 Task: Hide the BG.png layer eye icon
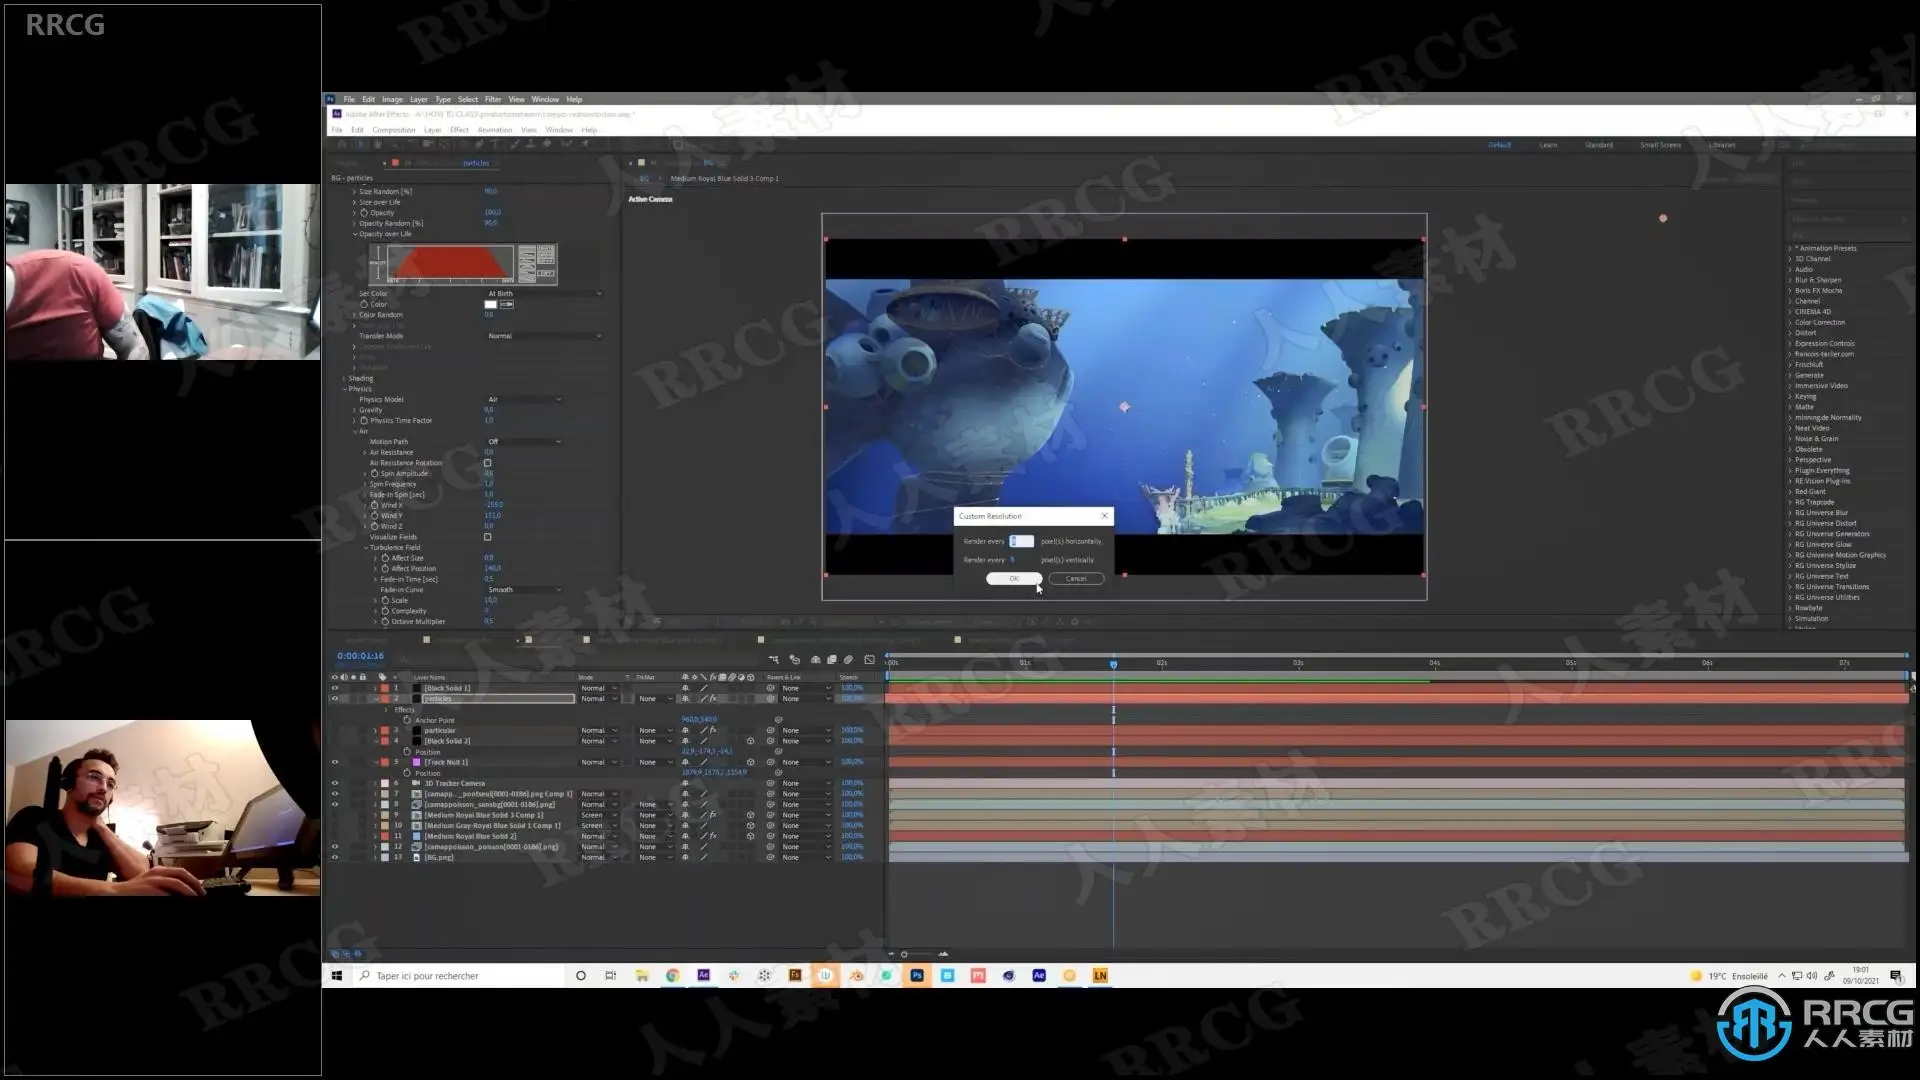point(335,858)
